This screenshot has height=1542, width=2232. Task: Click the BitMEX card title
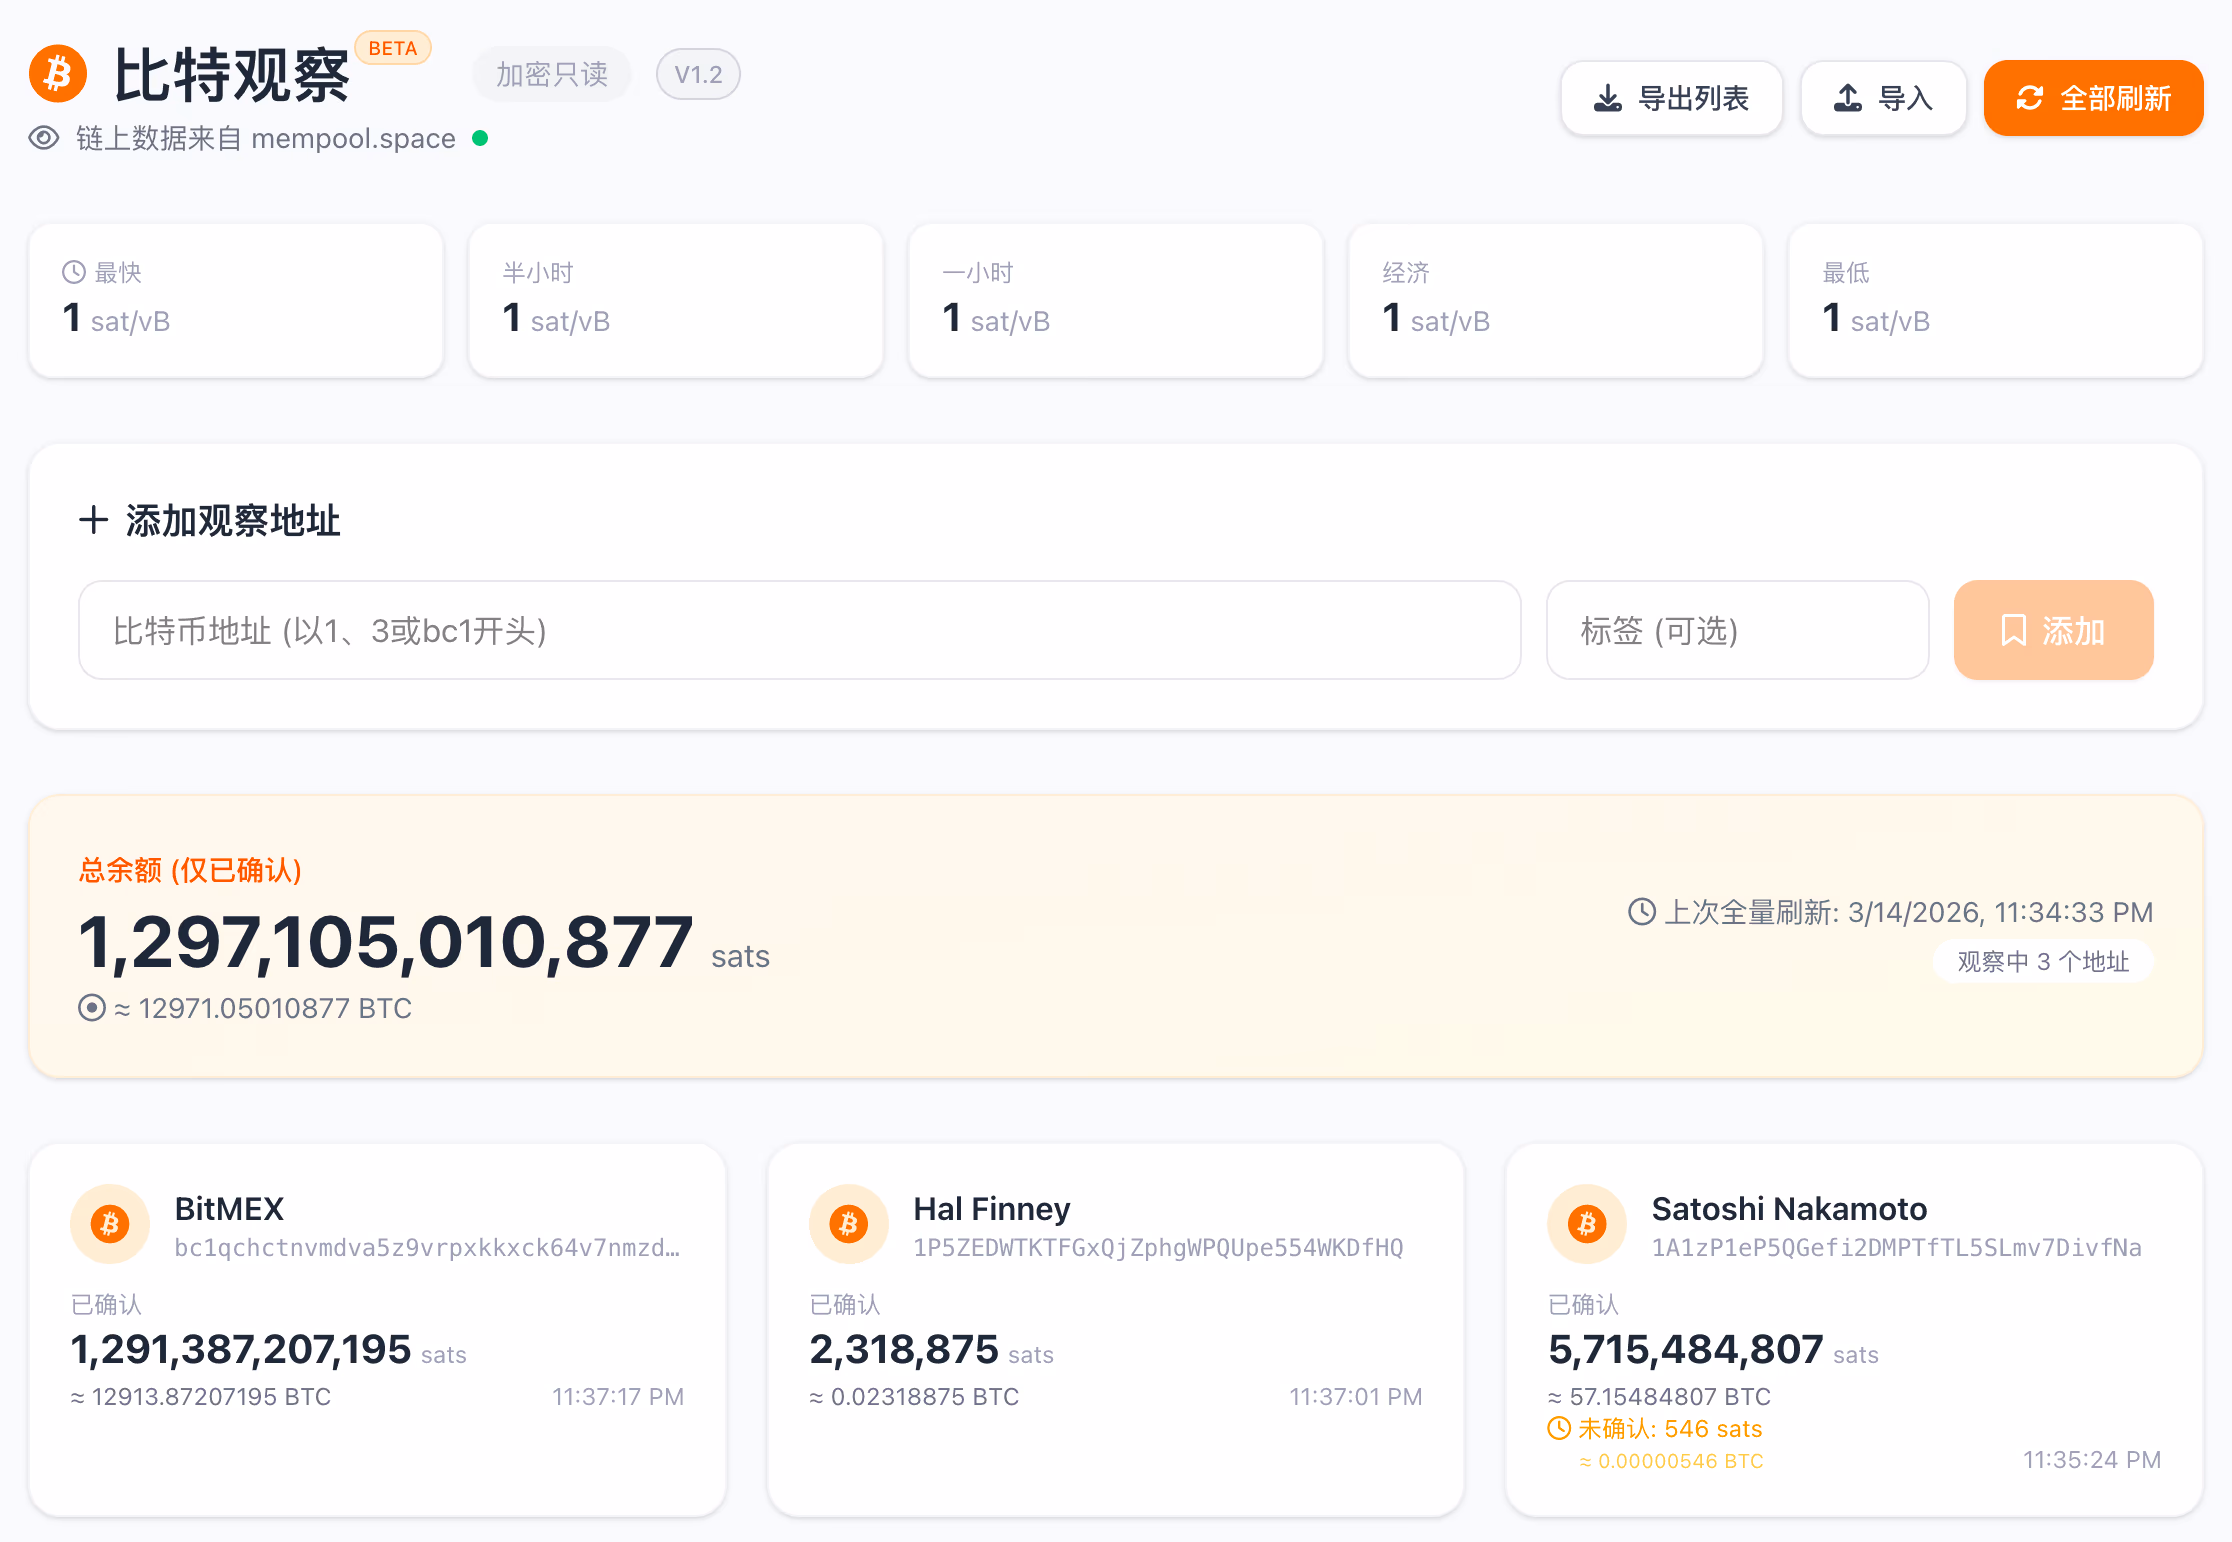click(229, 1209)
